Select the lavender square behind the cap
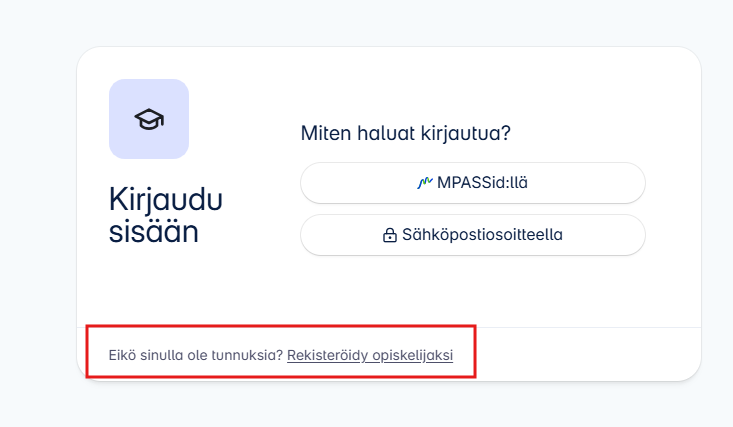Image resolution: width=733 pixels, height=427 pixels. (x=124, y=95)
